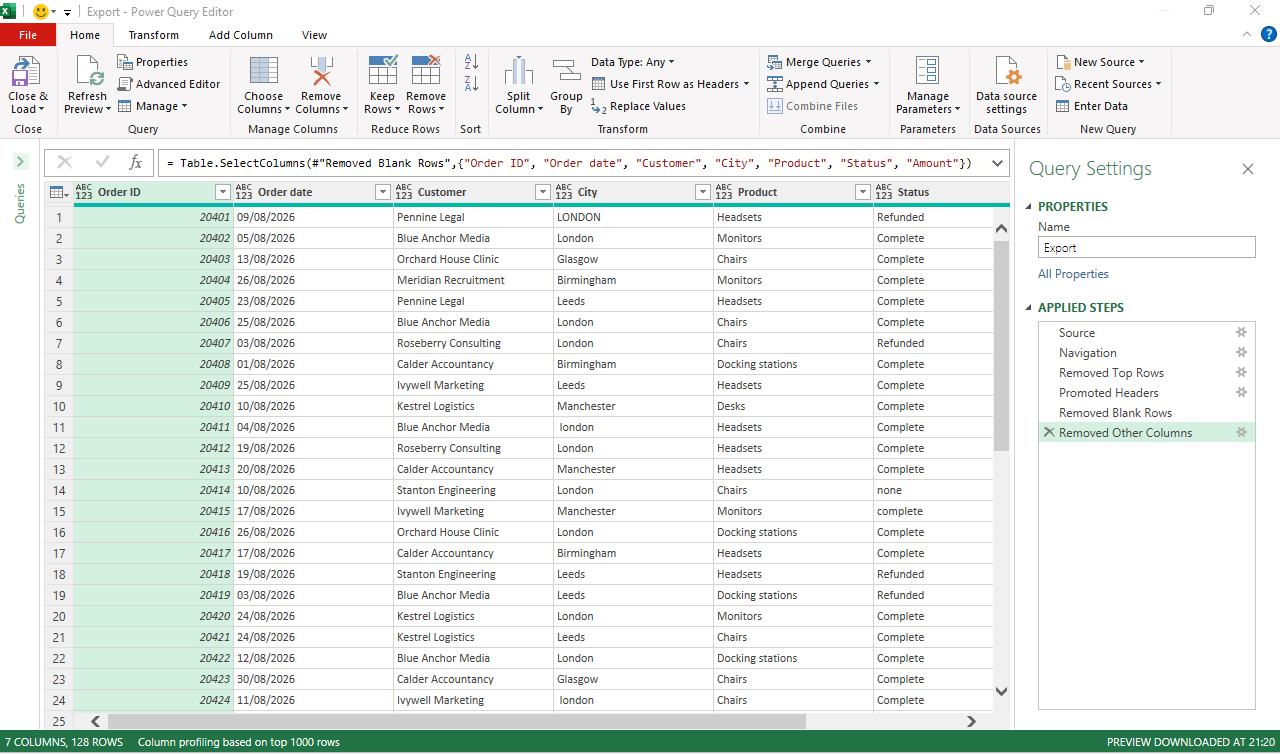Open gear settings for Removed Top Rows step
Image resolution: width=1280 pixels, height=754 pixels.
pos(1241,373)
